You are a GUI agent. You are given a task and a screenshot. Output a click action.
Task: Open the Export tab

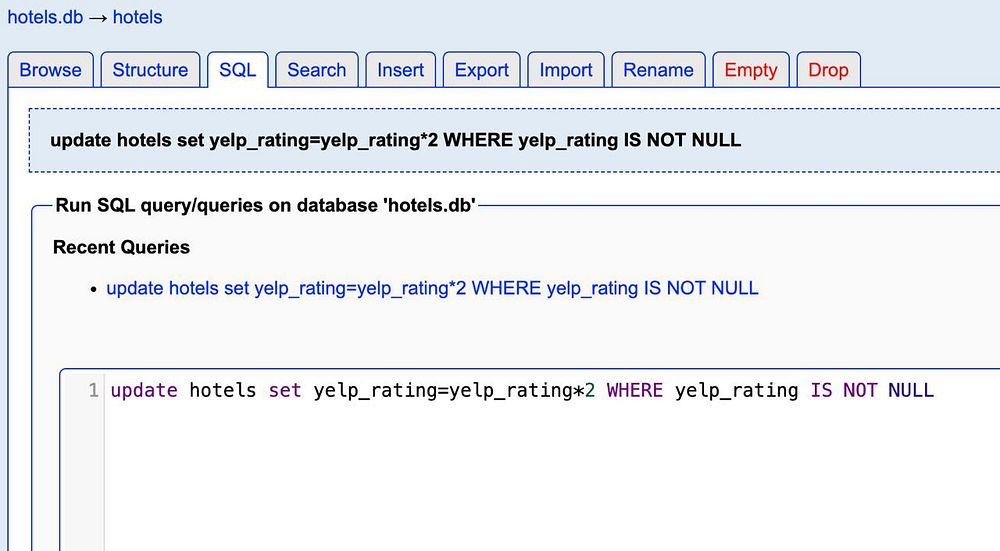pyautogui.click(x=482, y=70)
